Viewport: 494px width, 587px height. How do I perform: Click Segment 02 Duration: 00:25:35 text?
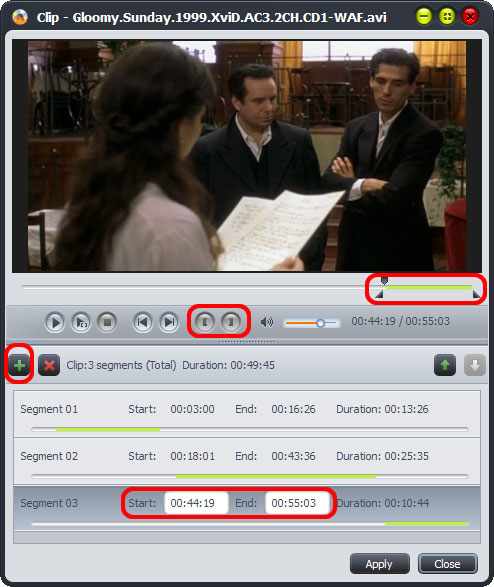(x=382, y=456)
